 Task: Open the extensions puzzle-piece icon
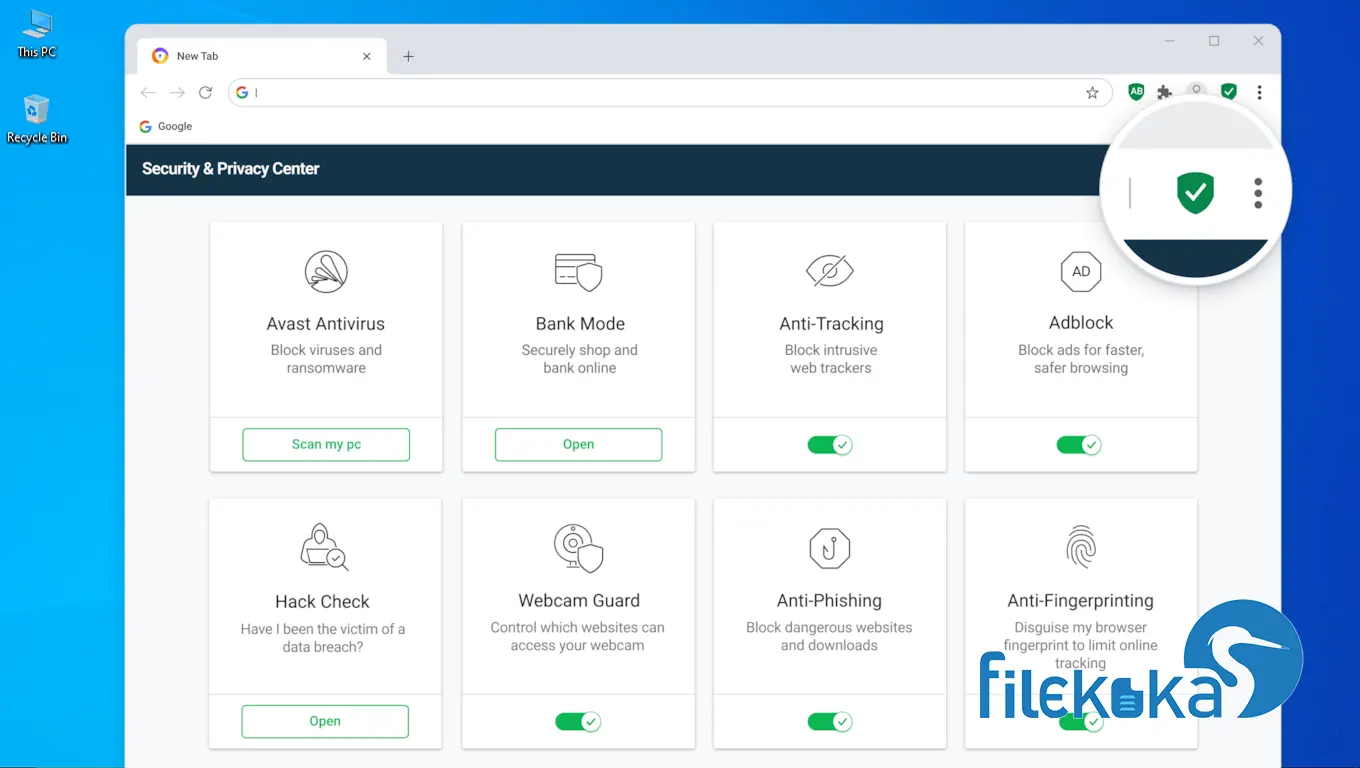pyautogui.click(x=1164, y=92)
